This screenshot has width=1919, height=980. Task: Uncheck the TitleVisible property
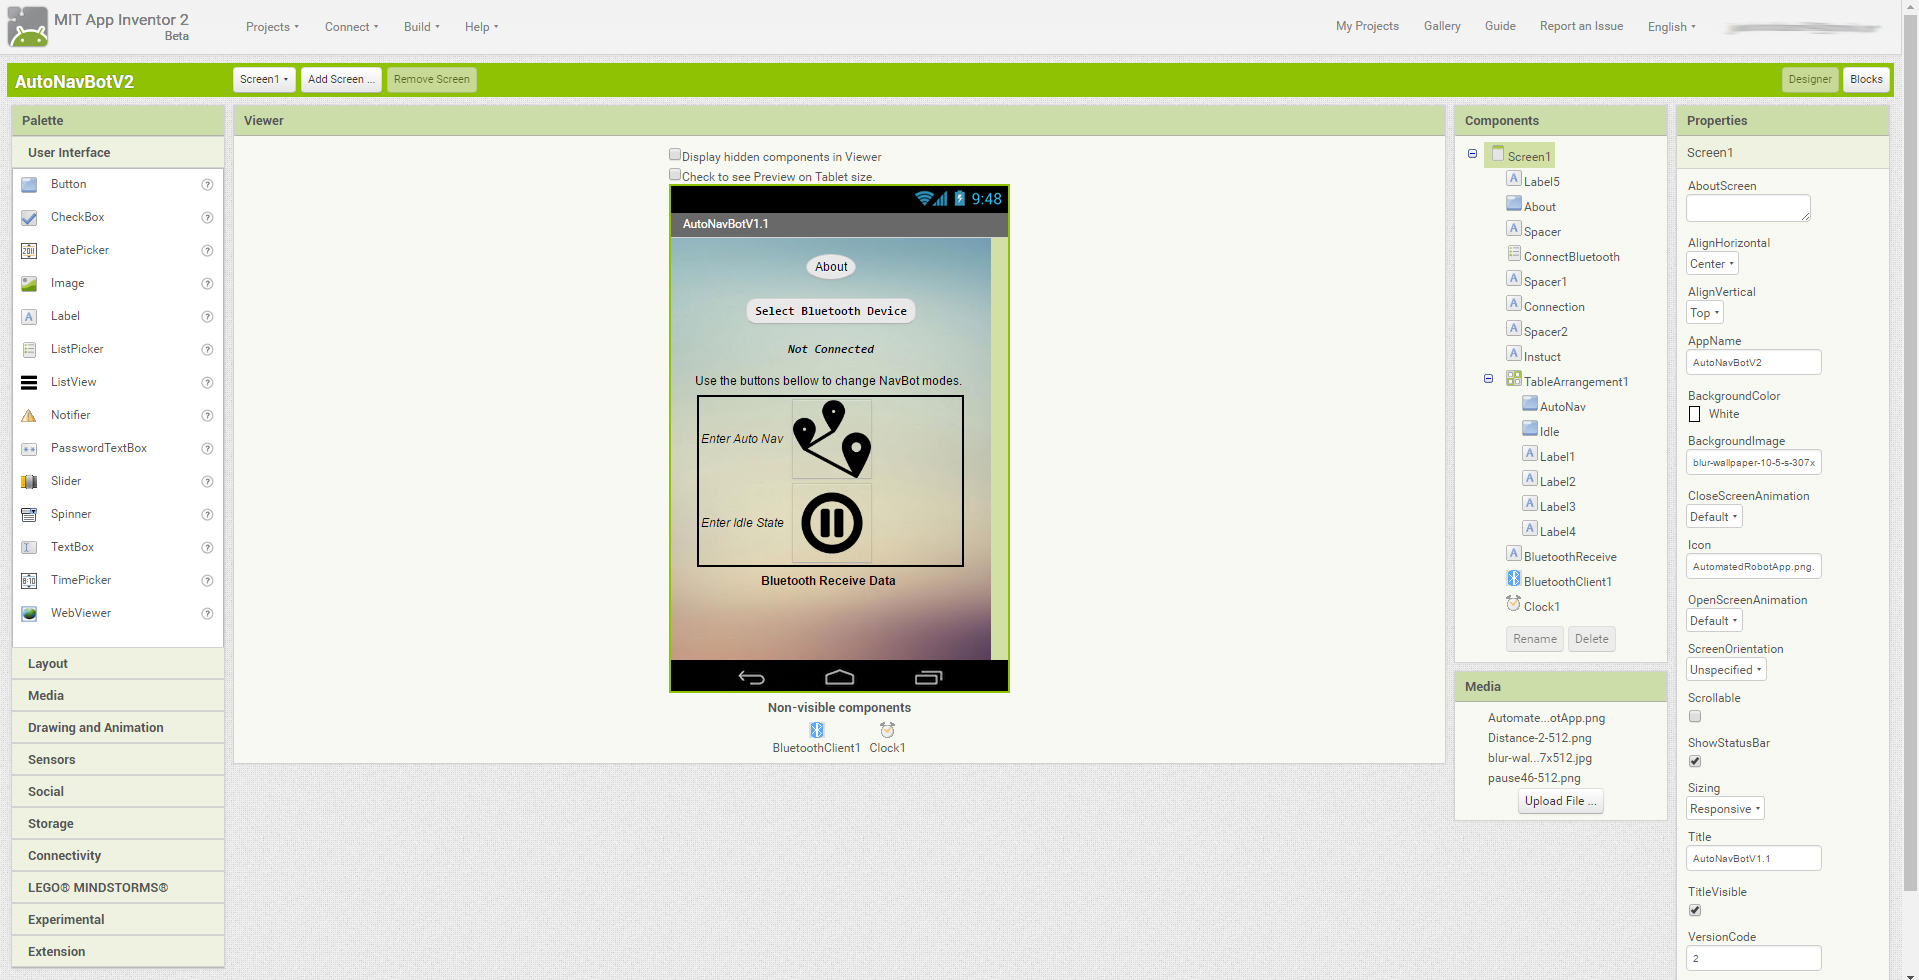[1695, 911]
